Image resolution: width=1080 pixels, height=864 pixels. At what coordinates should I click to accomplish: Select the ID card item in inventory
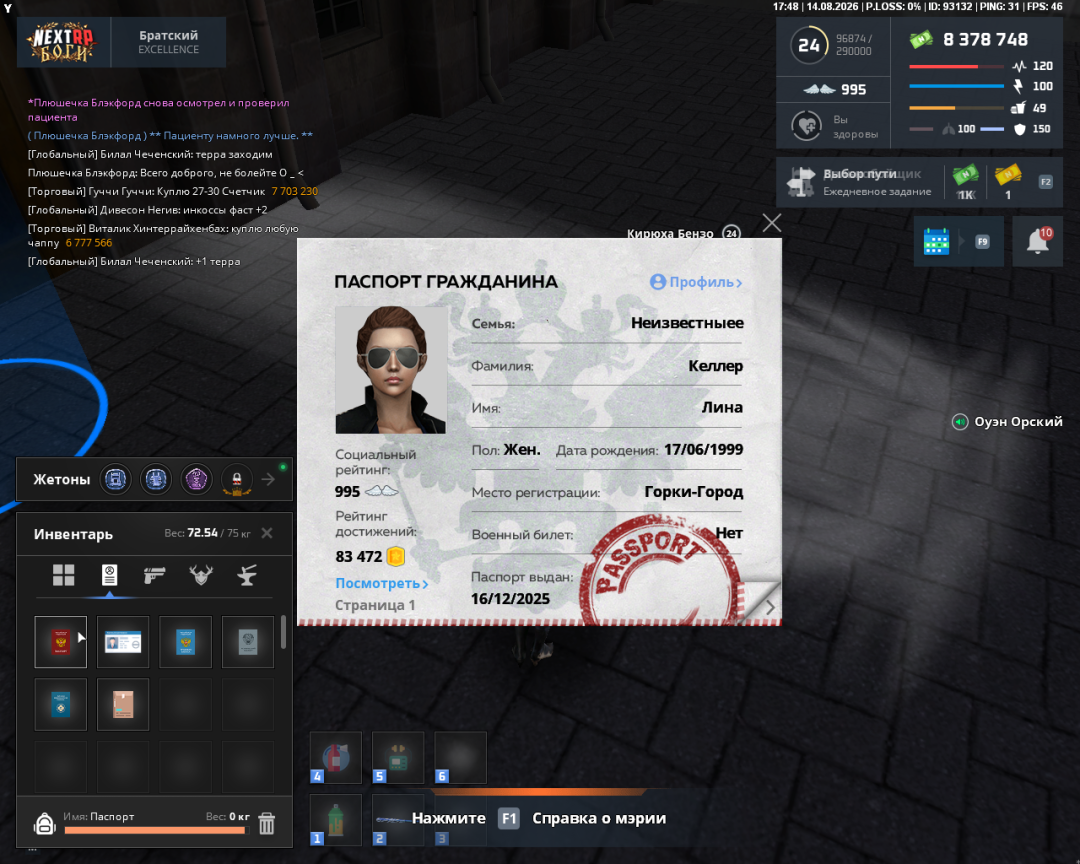[123, 642]
